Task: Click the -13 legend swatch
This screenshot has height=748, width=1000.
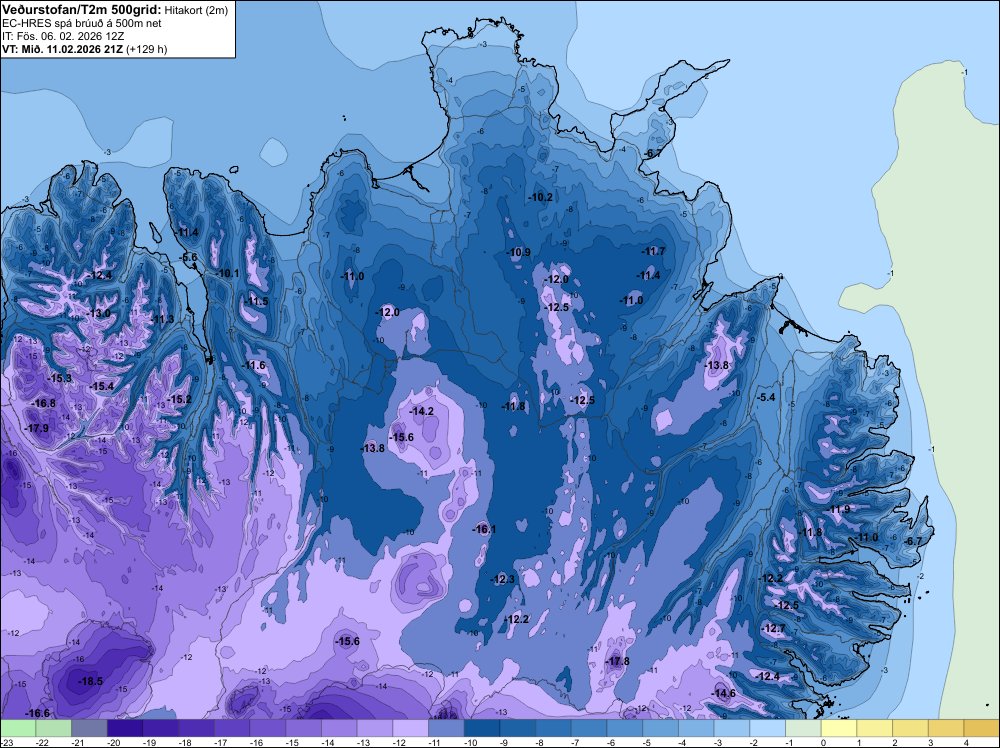Action: point(375,728)
